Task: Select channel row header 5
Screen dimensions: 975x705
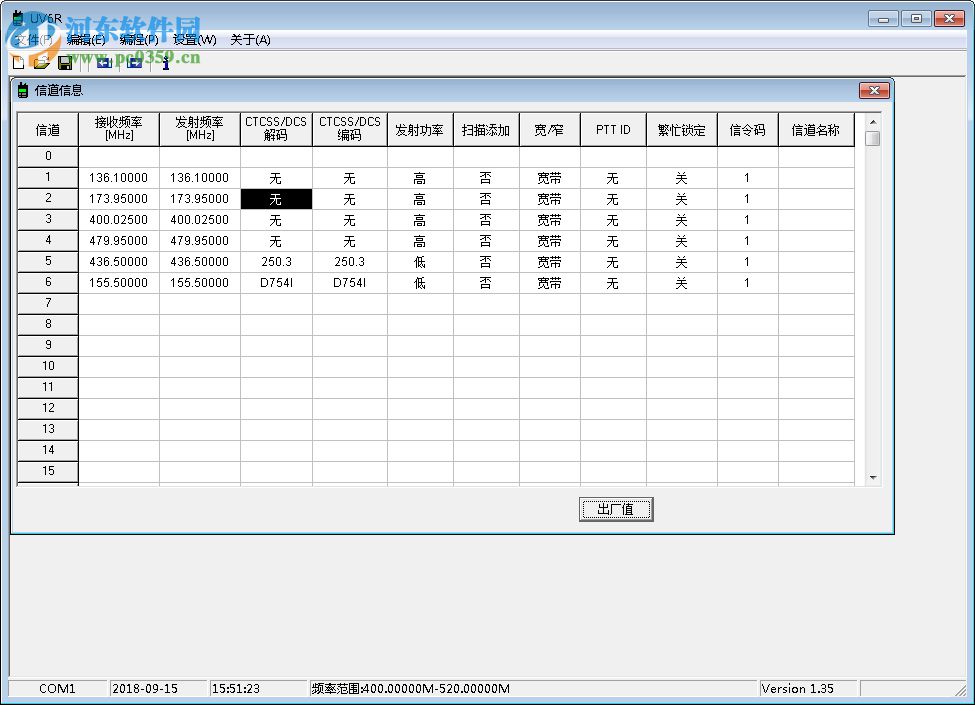Action: 48,262
